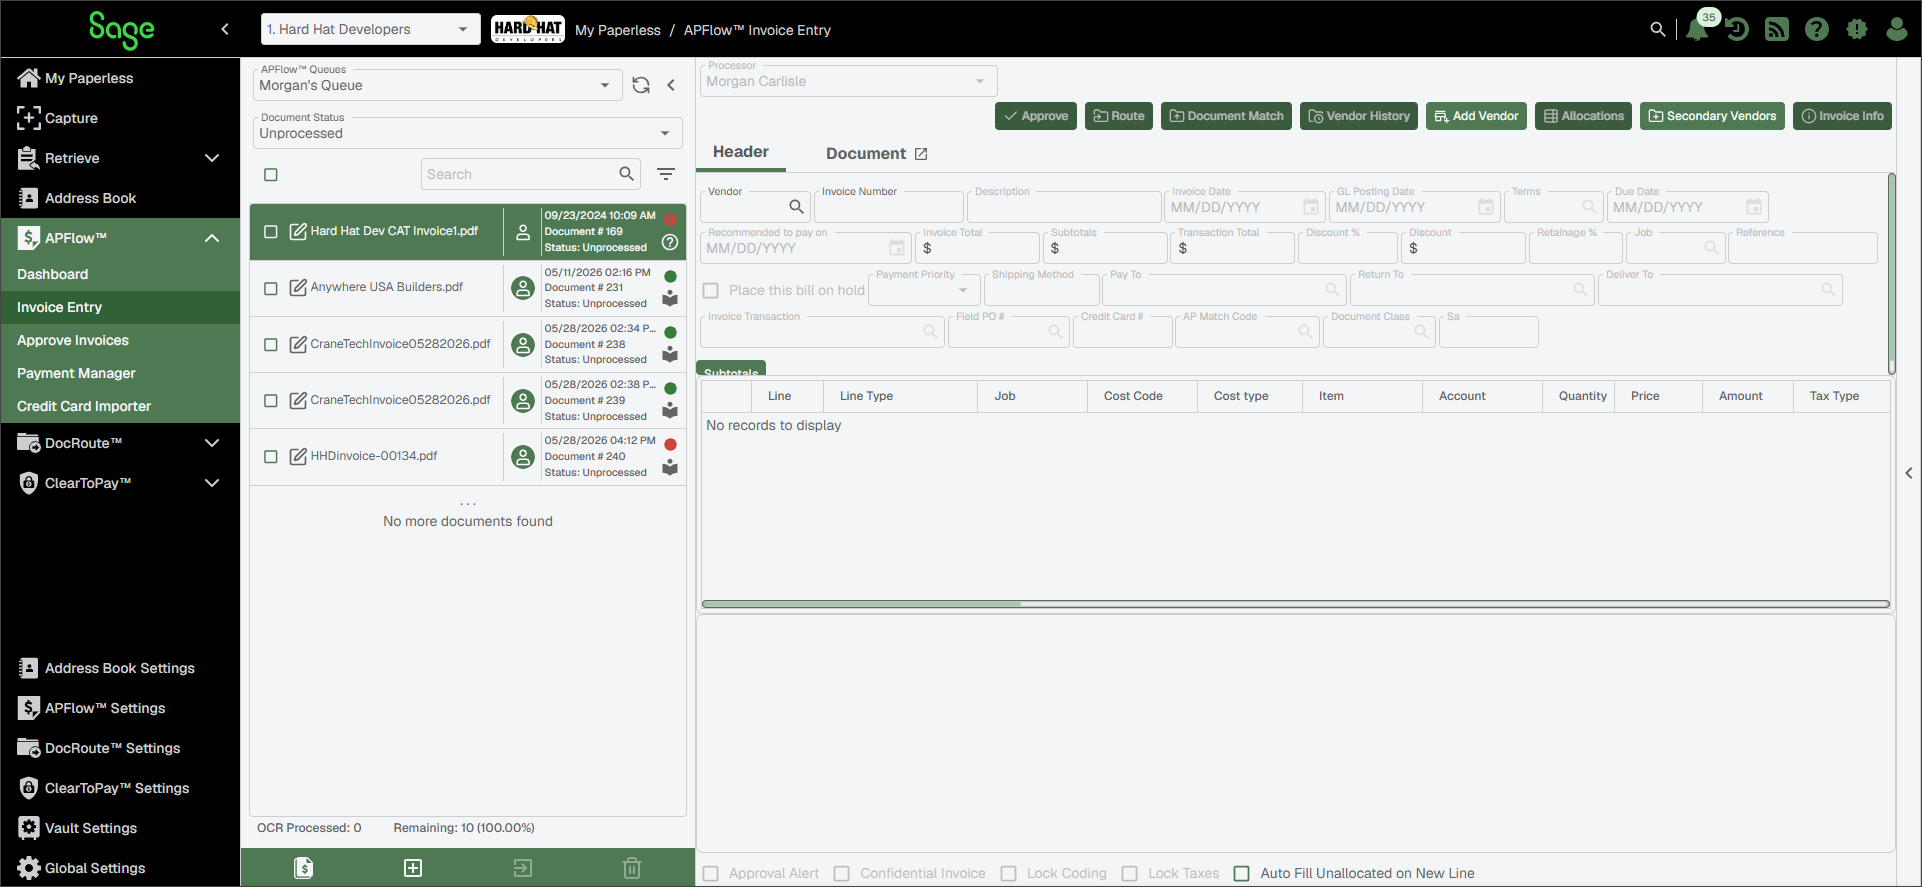Image resolution: width=1922 pixels, height=887 pixels.
Task: Click the line grid horizontal scrollbar
Action: pos(1295,604)
